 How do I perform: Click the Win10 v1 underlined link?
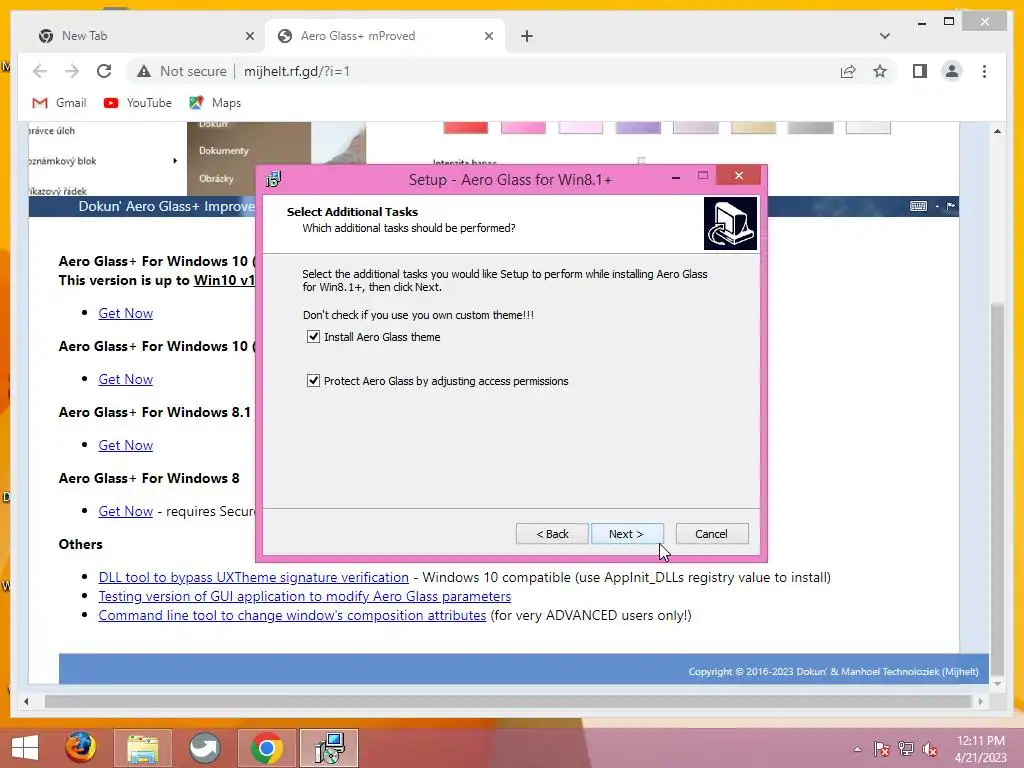click(x=224, y=280)
